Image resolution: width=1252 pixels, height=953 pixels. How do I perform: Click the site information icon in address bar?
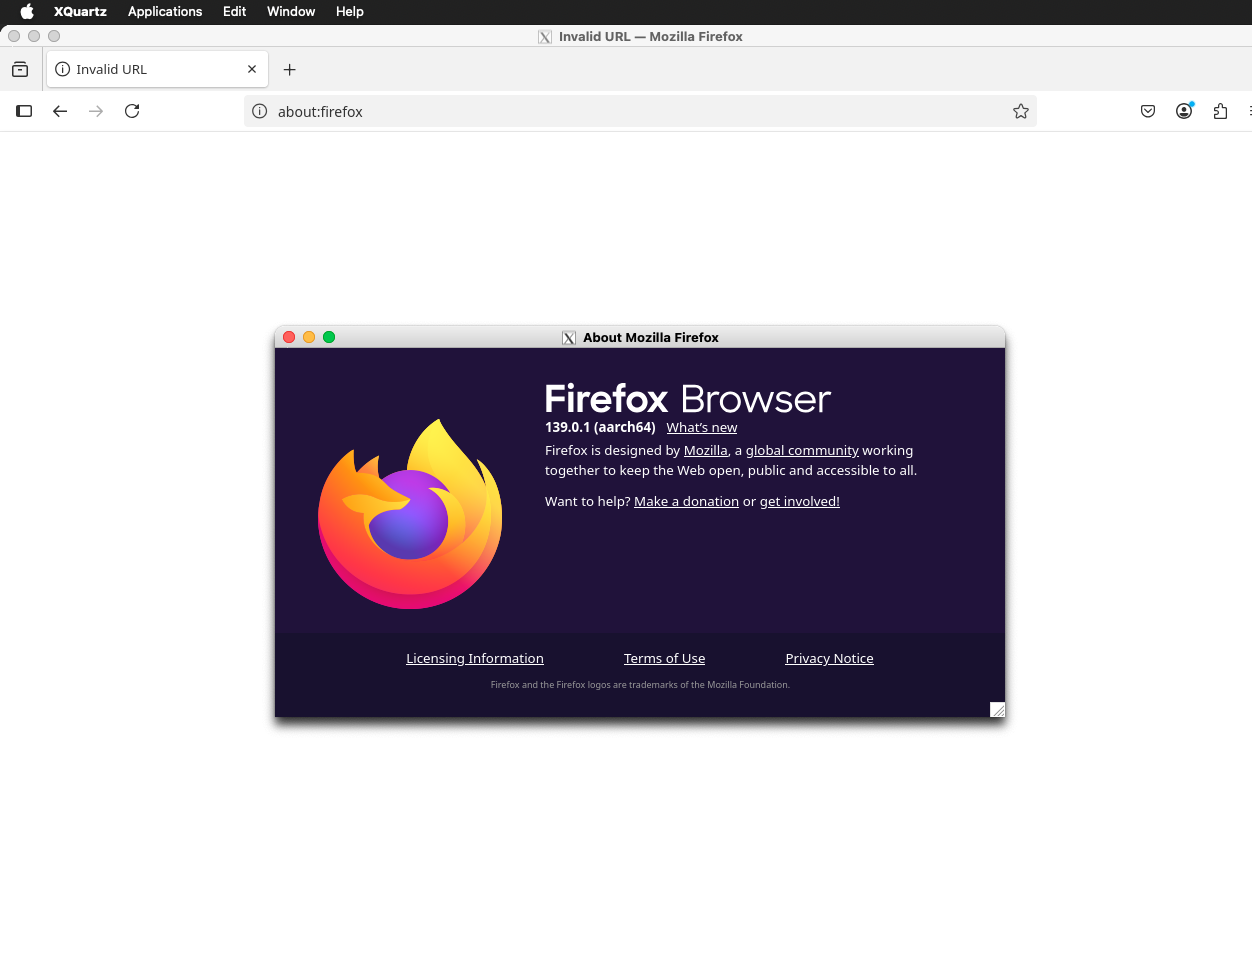tap(260, 111)
